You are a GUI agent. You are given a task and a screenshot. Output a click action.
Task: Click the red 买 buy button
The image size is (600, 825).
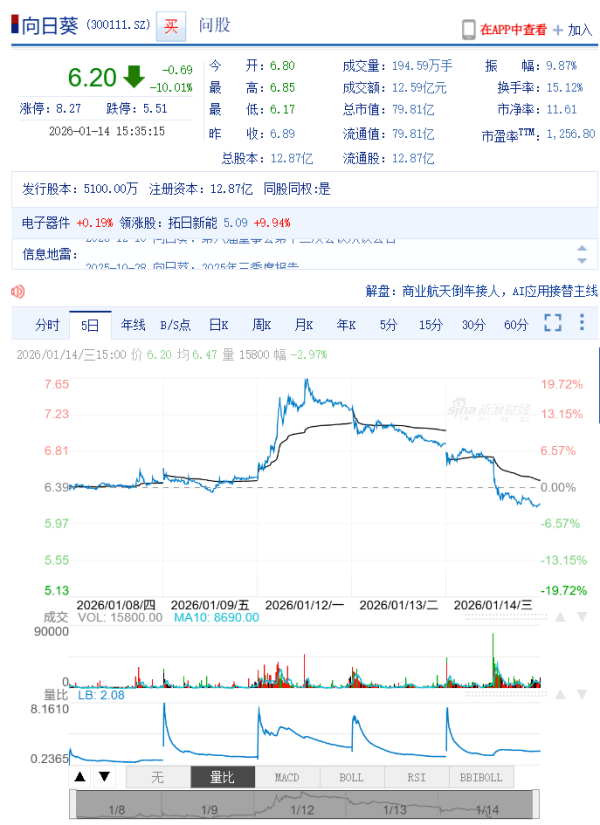(172, 26)
